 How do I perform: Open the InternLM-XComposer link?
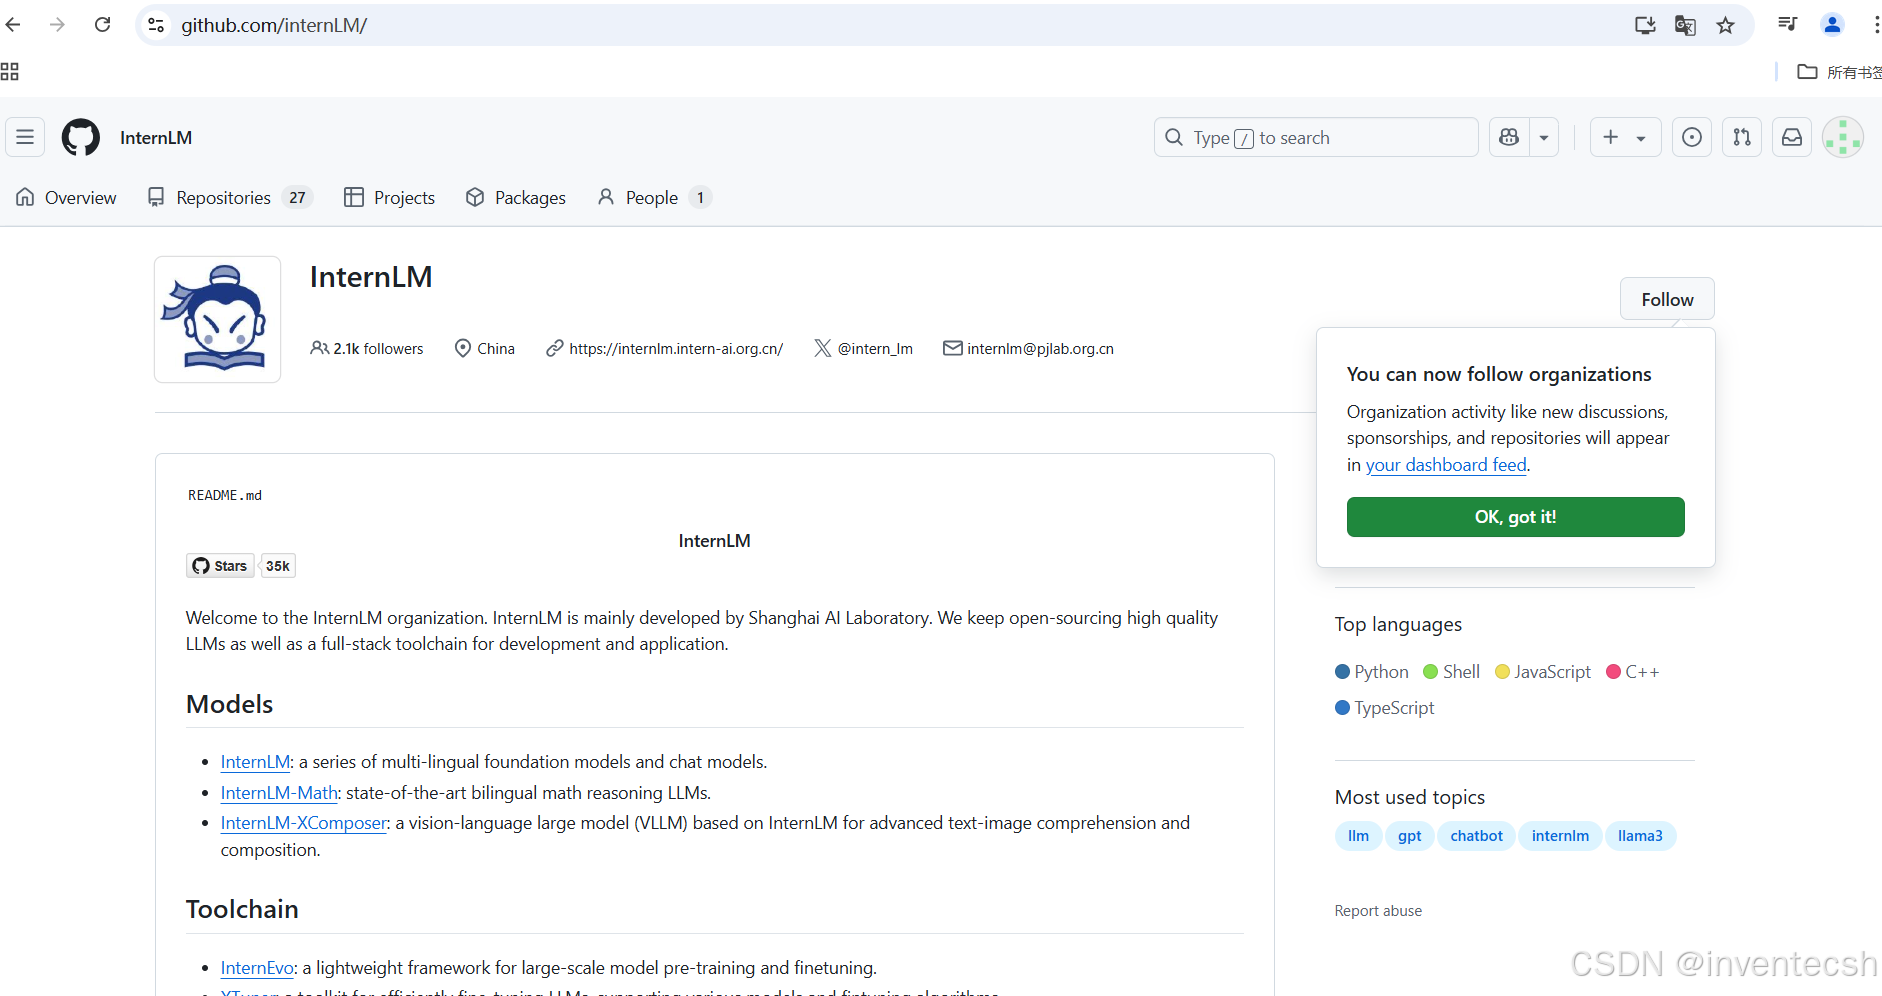coord(304,823)
